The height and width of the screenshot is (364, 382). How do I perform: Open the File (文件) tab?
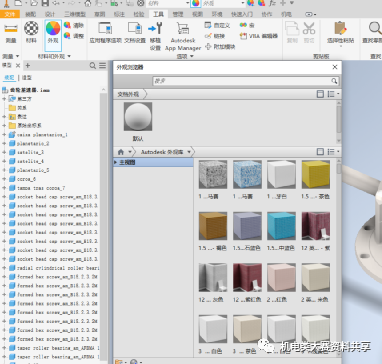(x=10, y=14)
